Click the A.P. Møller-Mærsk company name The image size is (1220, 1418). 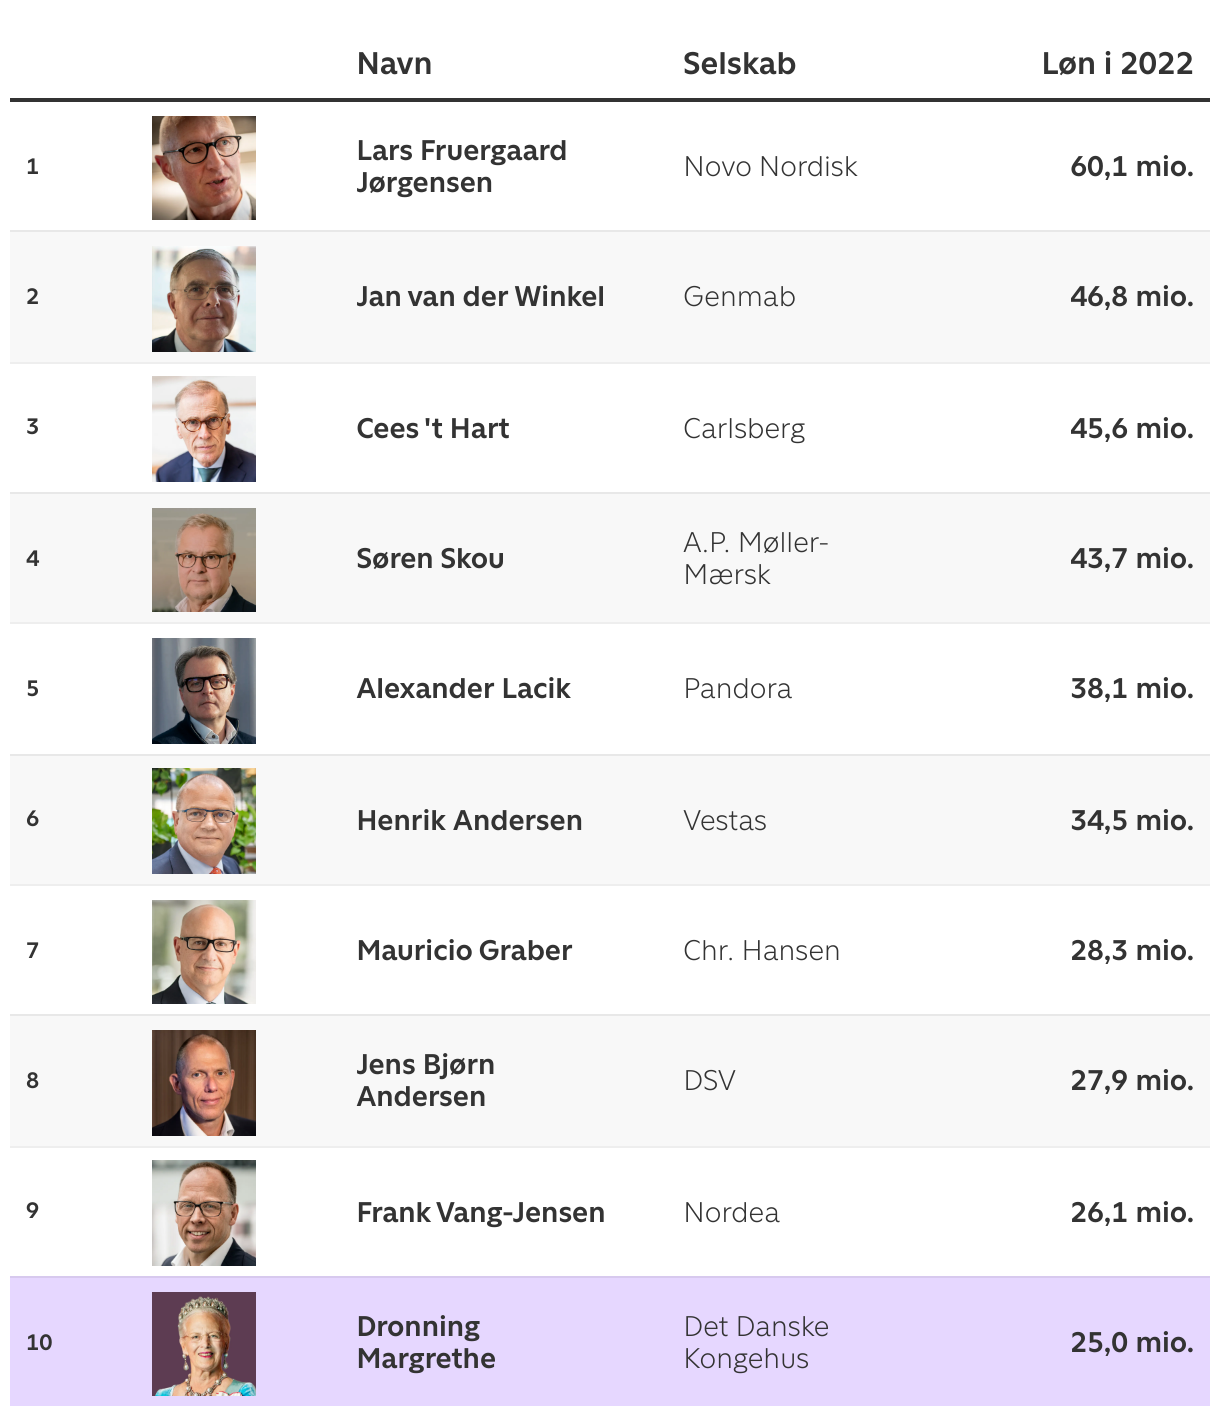756,558
